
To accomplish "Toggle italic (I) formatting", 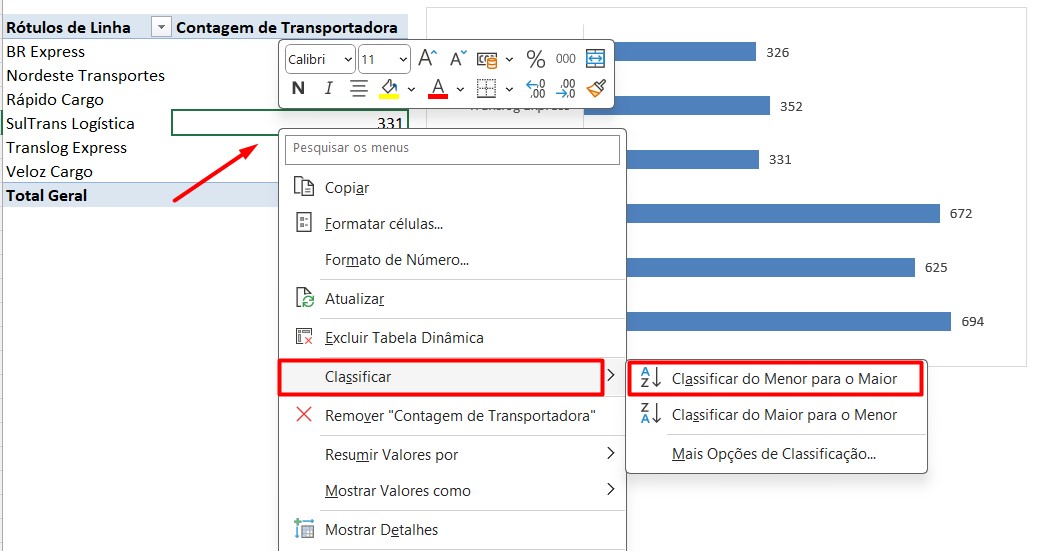I will (328, 88).
